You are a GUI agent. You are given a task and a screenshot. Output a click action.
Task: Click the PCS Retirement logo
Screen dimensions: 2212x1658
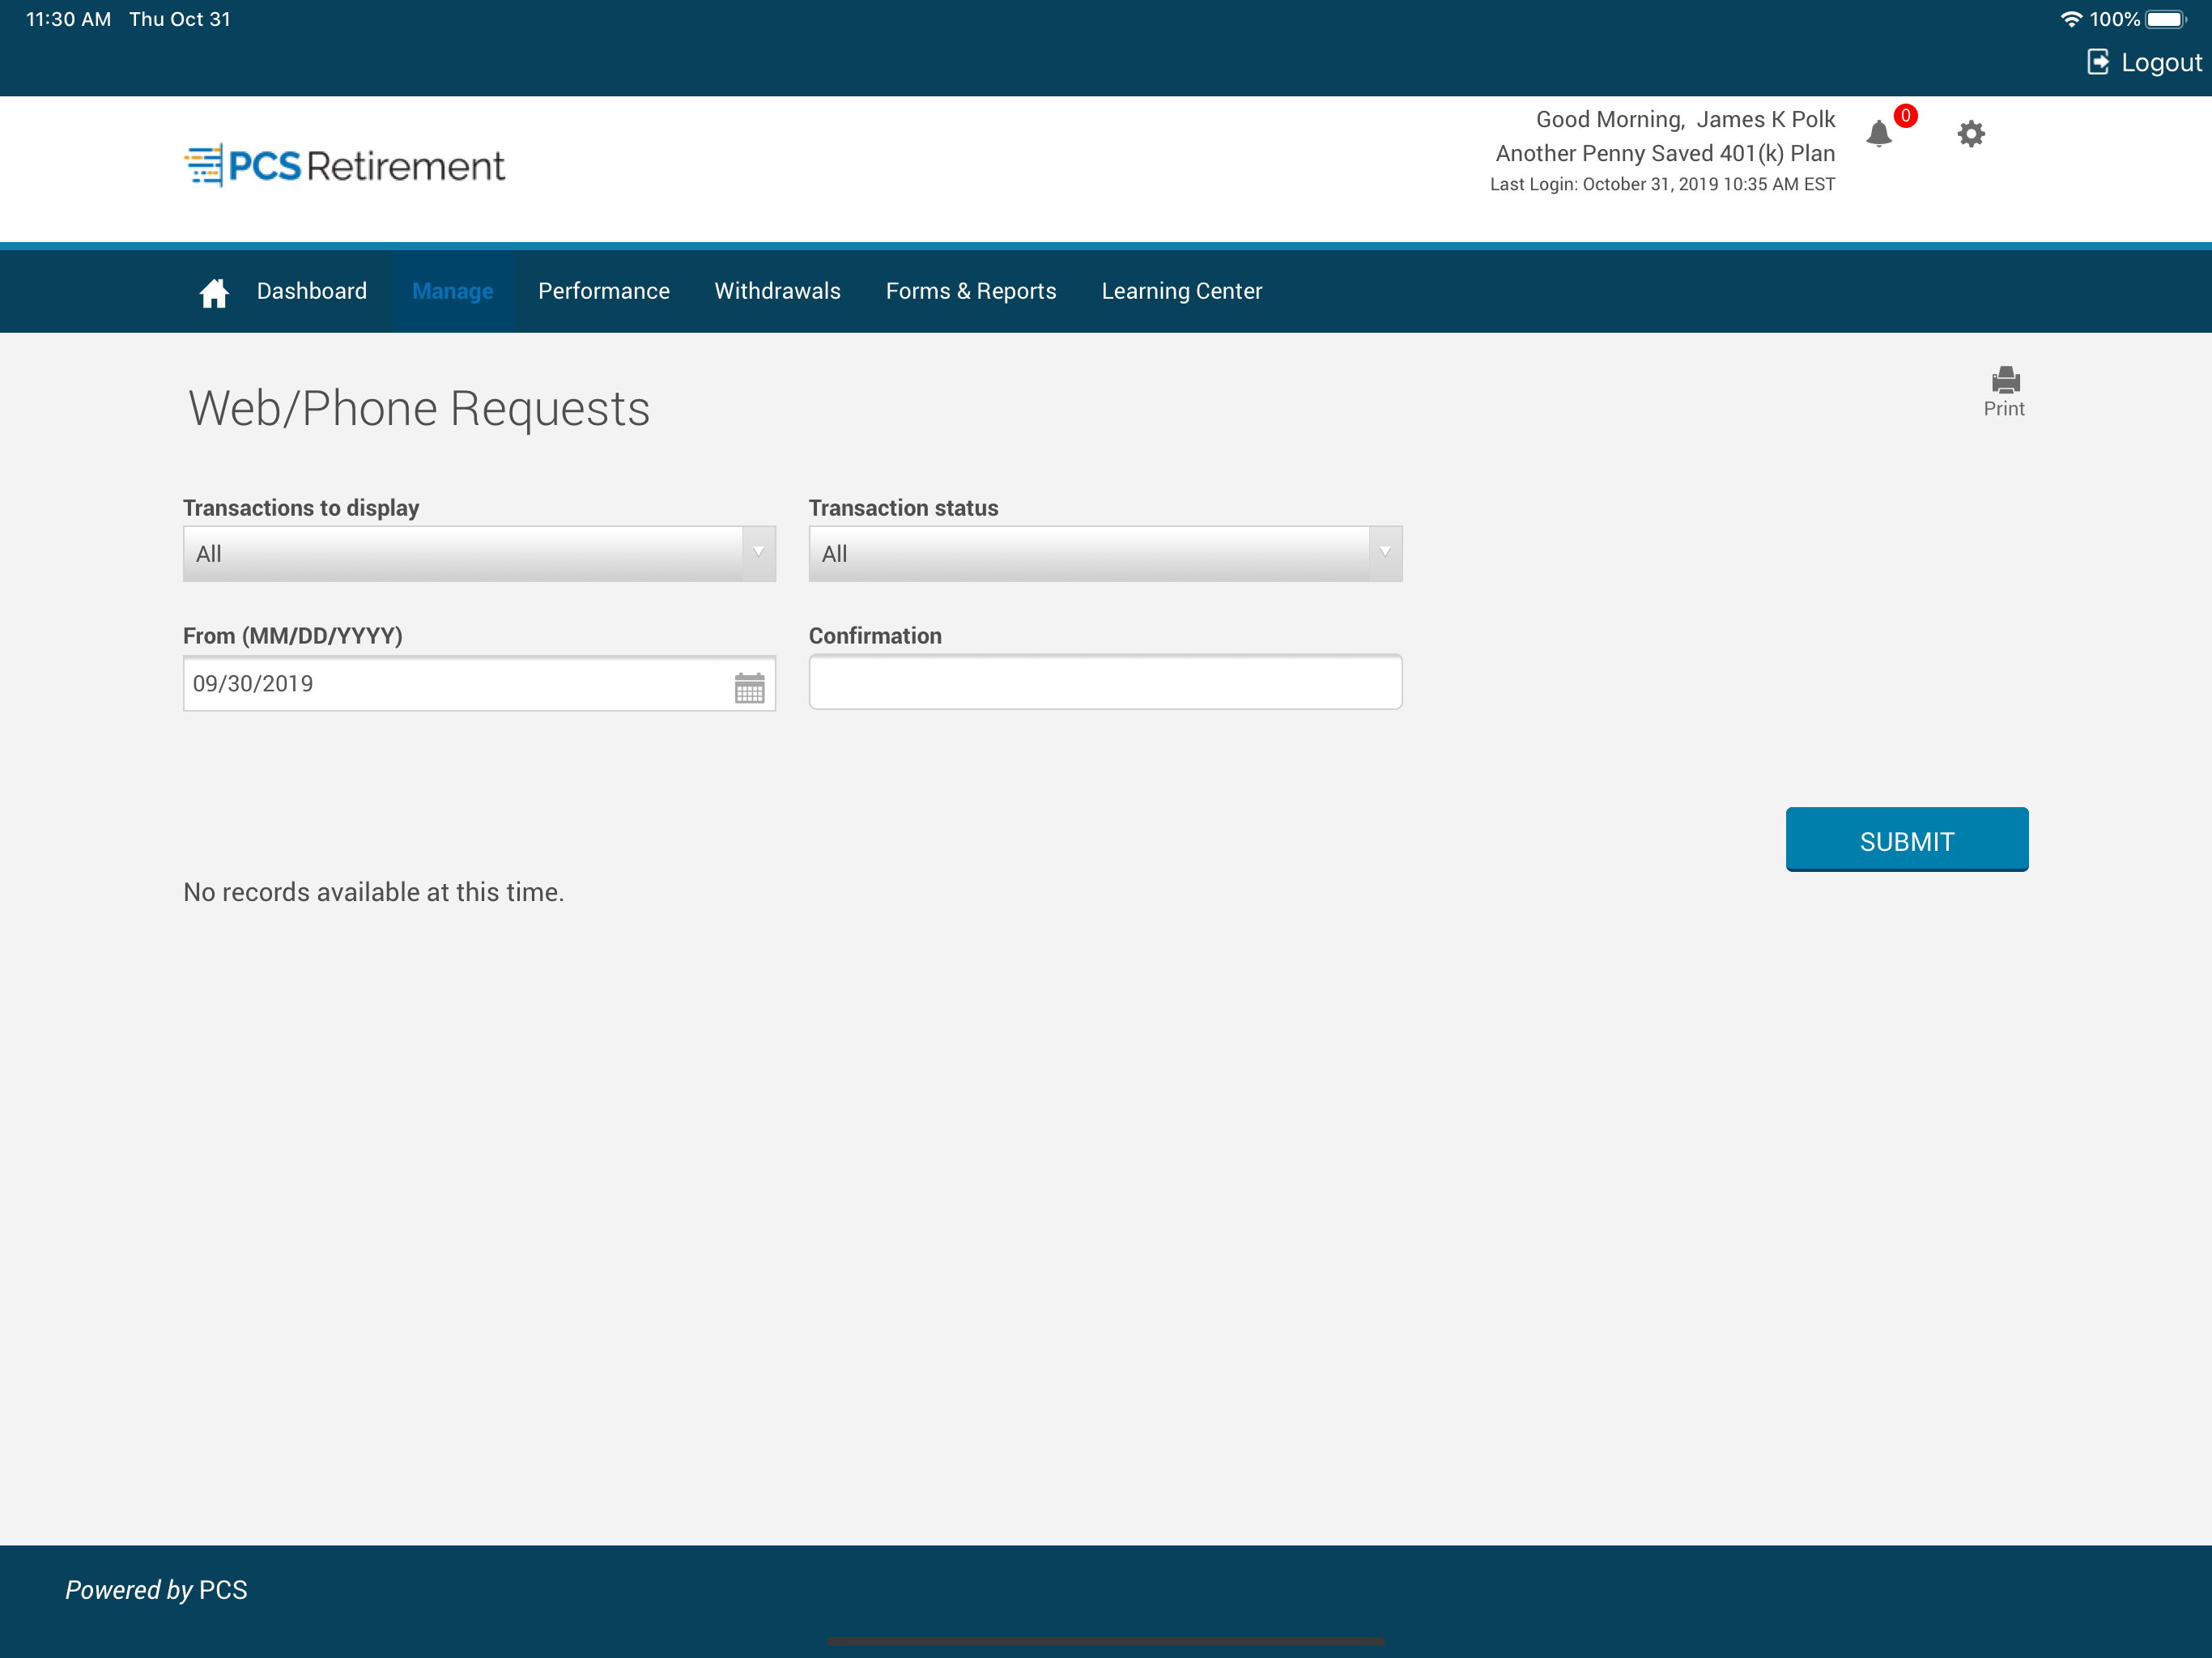tap(344, 165)
